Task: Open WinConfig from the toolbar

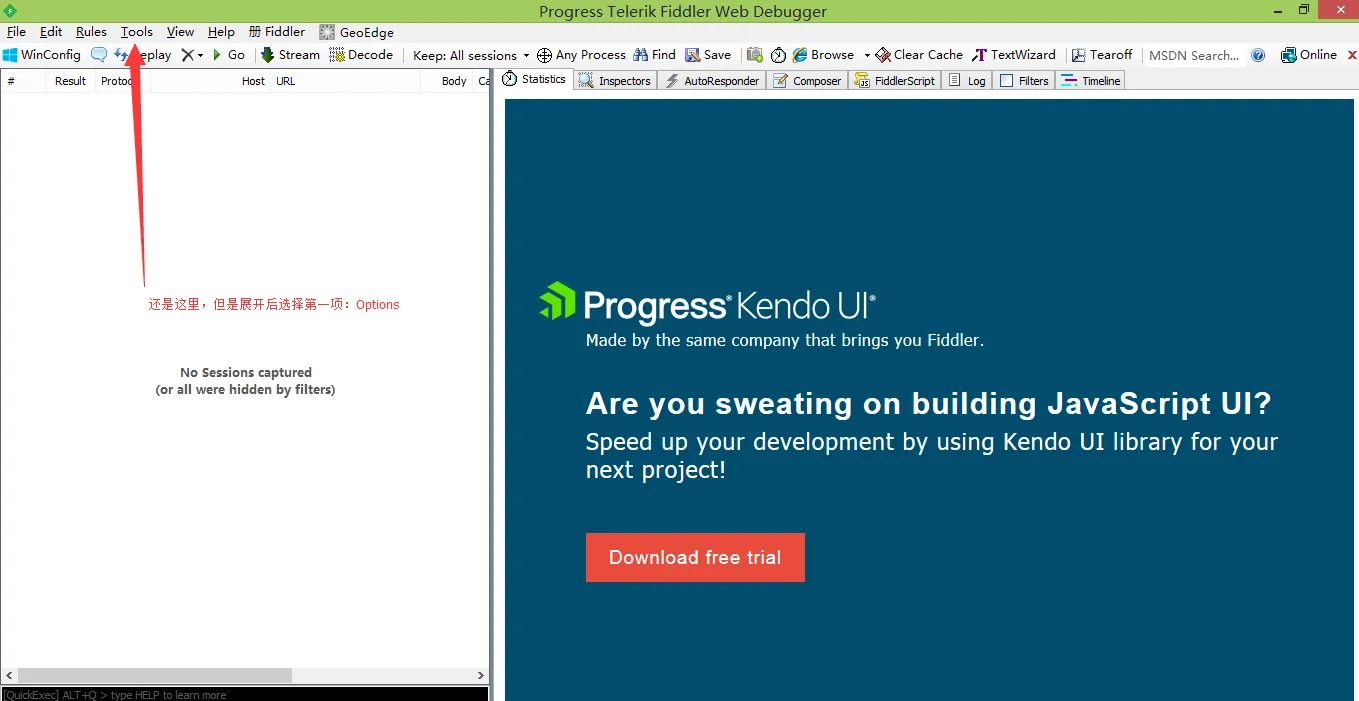Action: click(42, 55)
